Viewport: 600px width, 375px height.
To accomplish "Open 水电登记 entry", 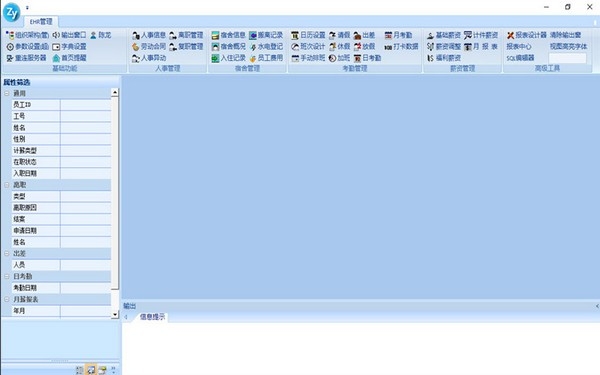I will (x=266, y=47).
